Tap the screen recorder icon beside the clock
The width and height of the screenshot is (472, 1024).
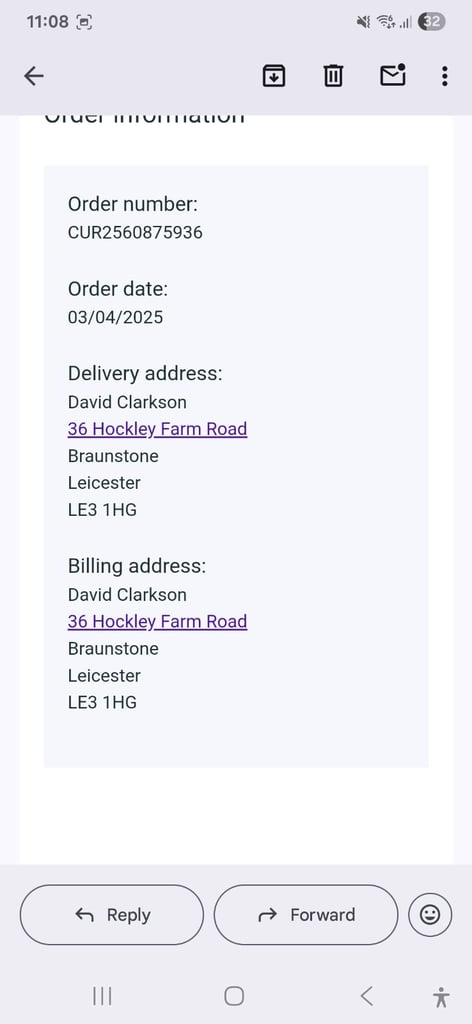point(84,22)
